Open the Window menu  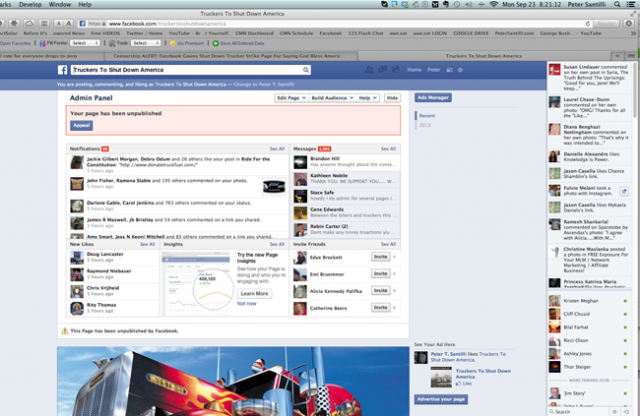pyautogui.click(x=60, y=4)
